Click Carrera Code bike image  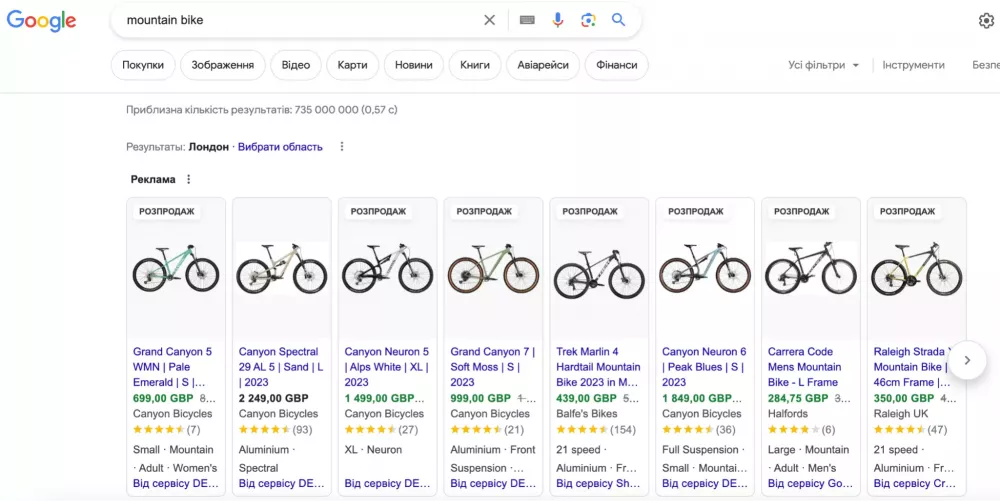click(811, 268)
